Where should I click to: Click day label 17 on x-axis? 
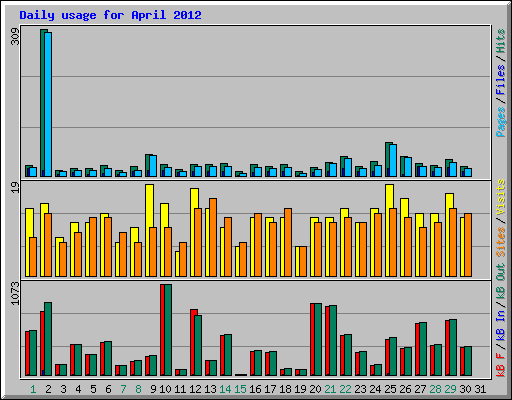[270, 389]
